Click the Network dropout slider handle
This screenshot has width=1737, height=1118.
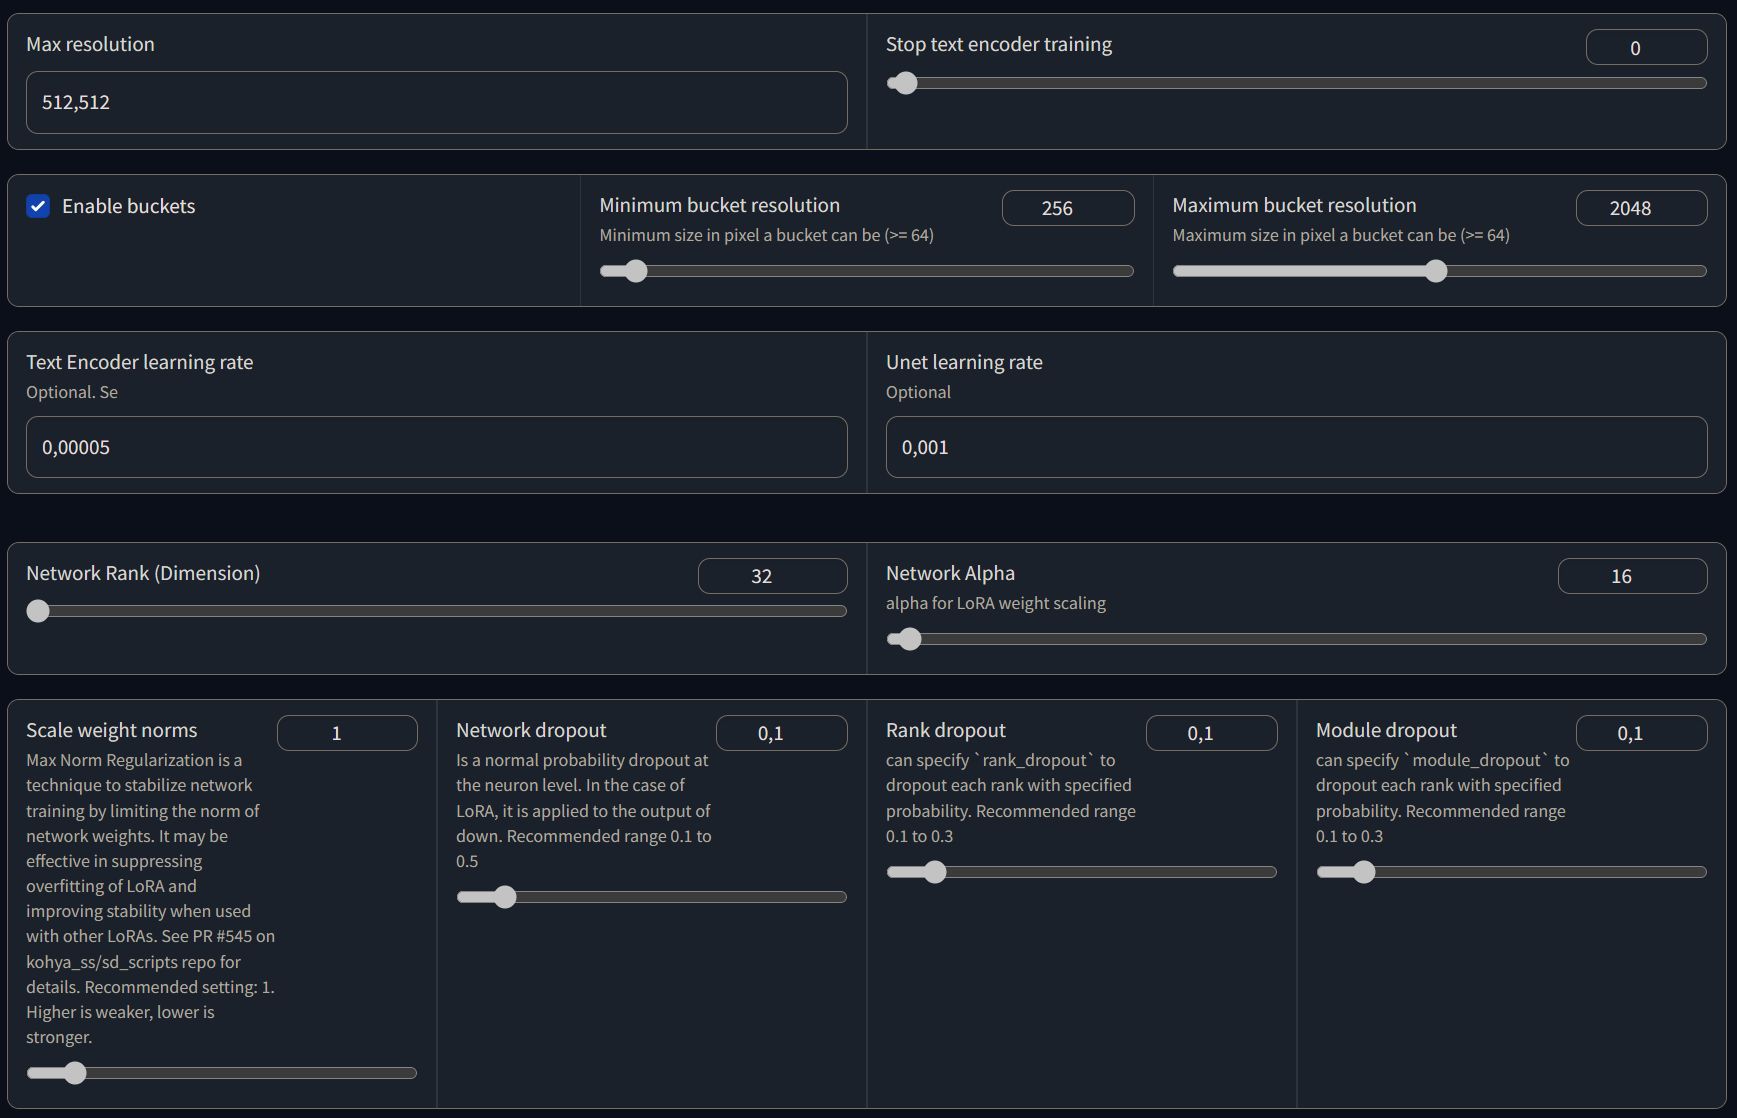coord(505,897)
